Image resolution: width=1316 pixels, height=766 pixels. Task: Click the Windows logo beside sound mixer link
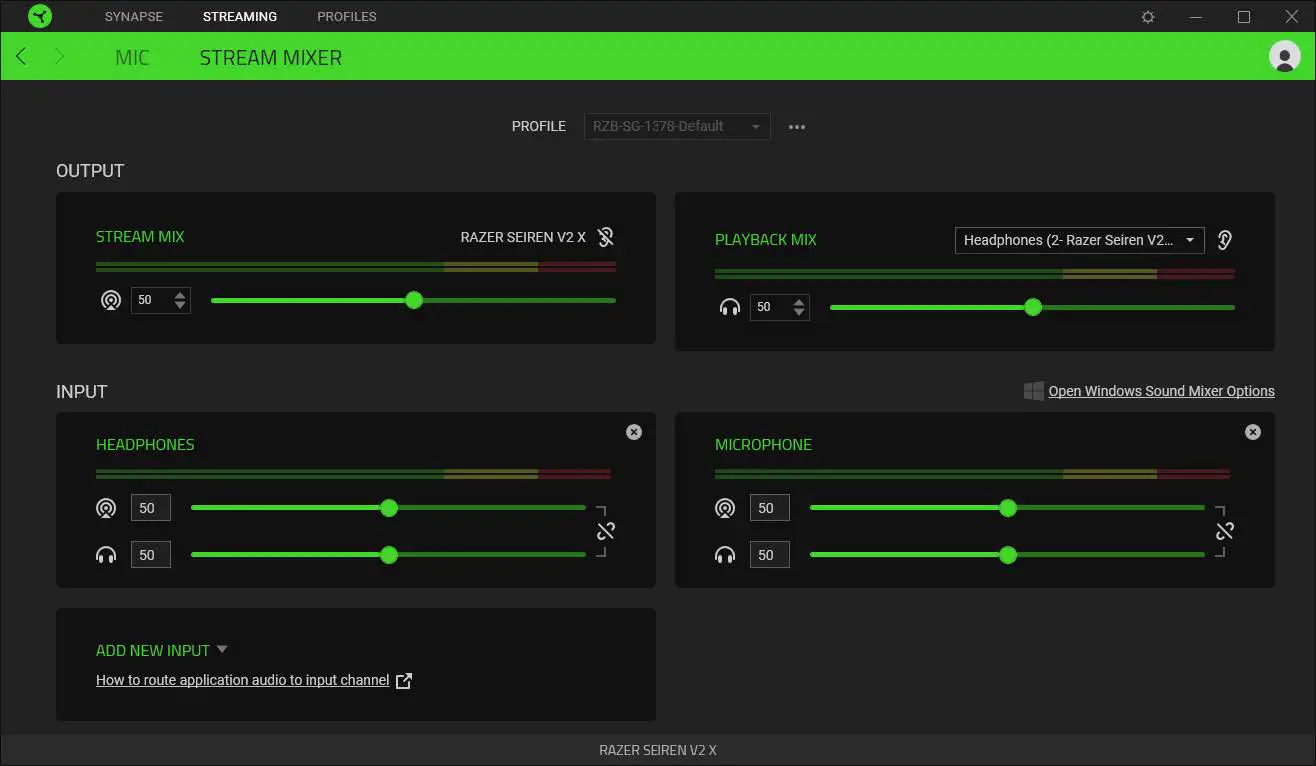click(1034, 391)
